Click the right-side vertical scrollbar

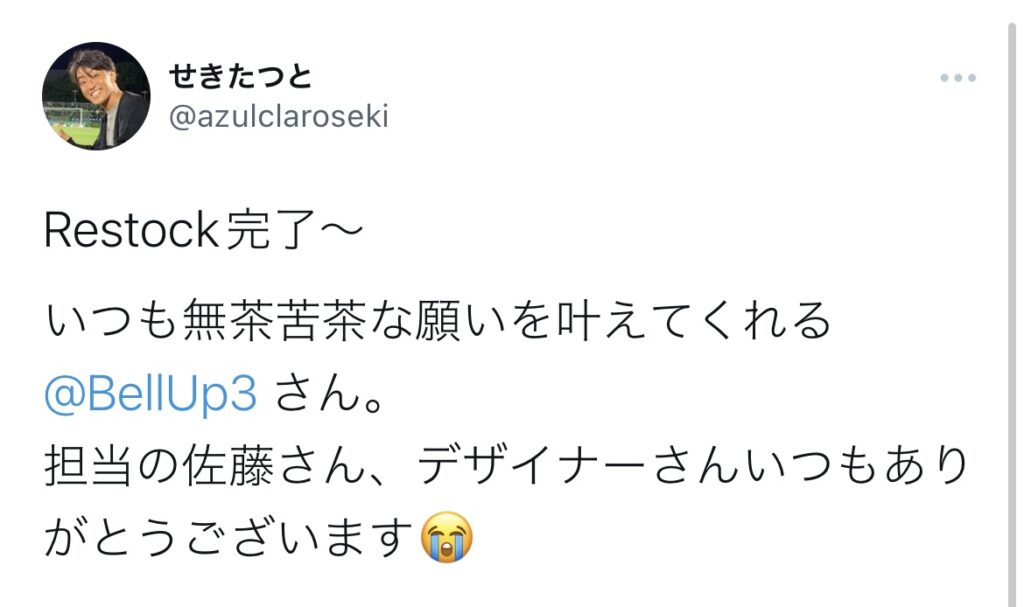[x=1012, y=314]
